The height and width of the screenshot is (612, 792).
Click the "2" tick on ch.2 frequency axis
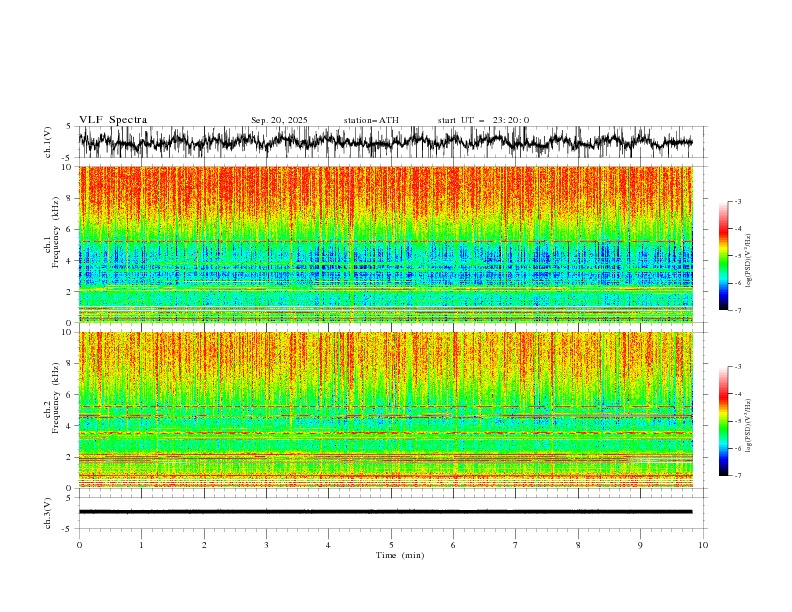[69, 457]
